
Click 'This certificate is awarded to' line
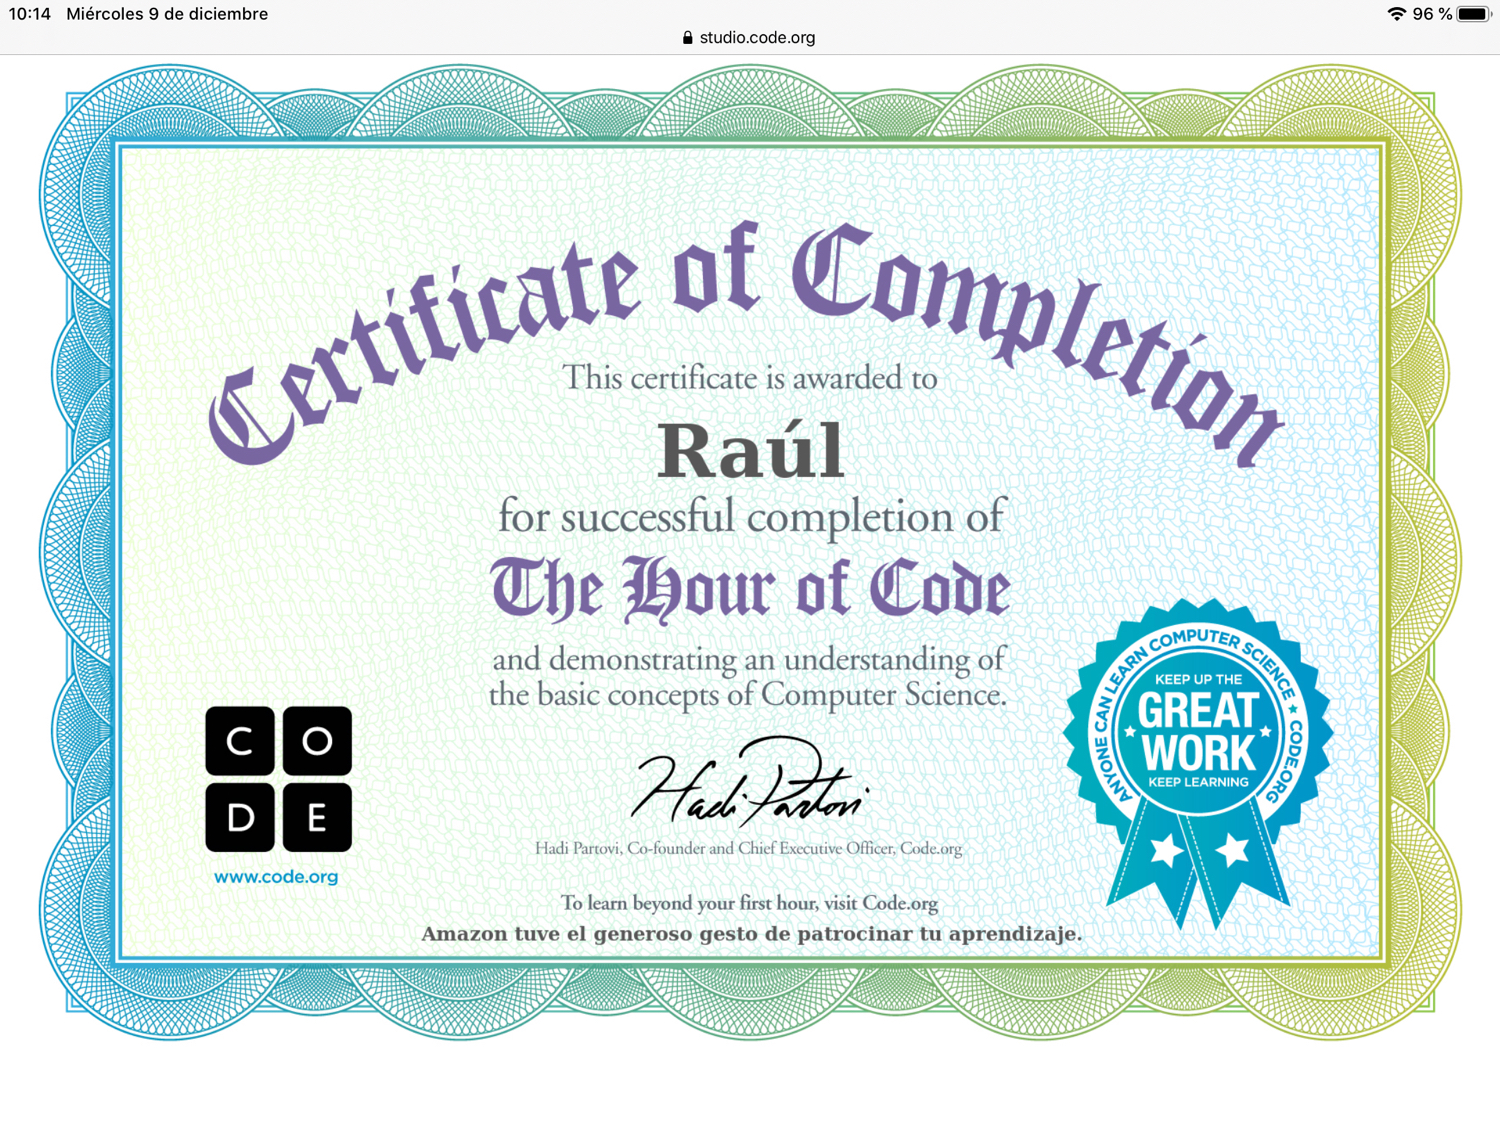click(x=750, y=378)
